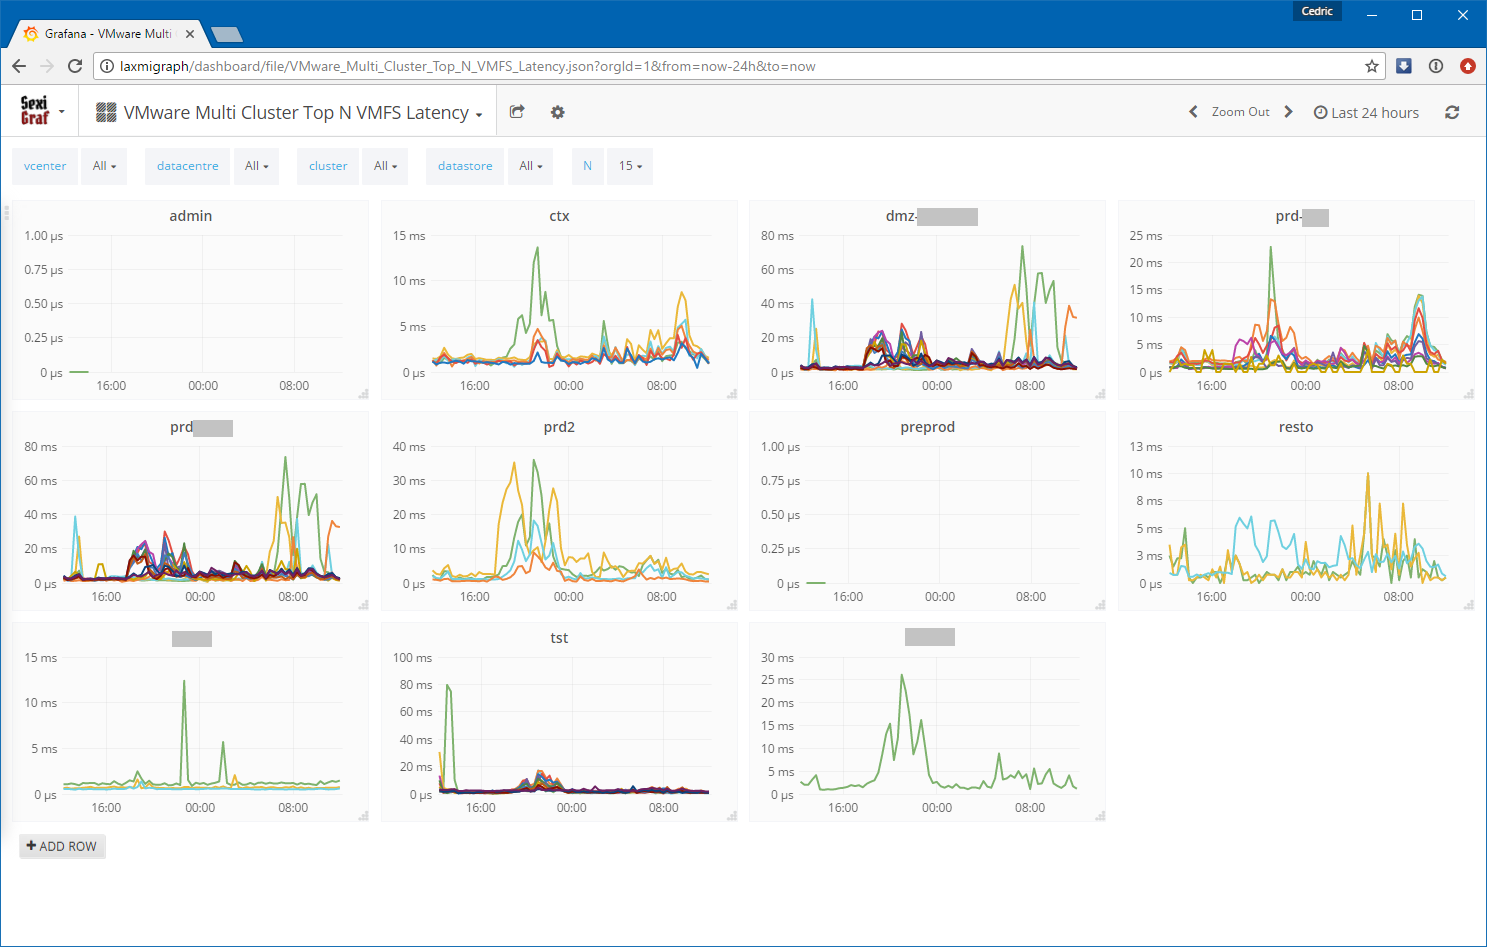This screenshot has height=947, width=1487.
Task: Click the refresh dashboard icon
Action: (x=1452, y=112)
